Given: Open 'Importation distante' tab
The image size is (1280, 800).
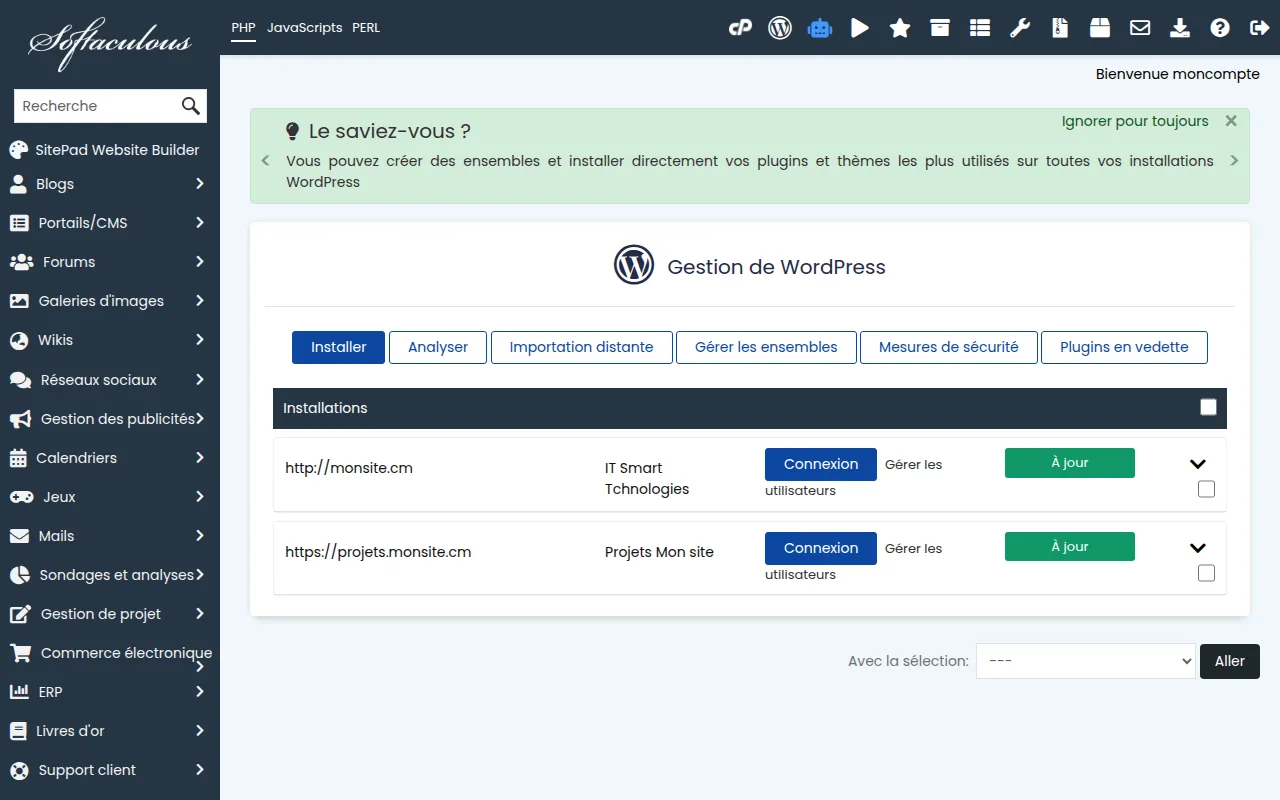Looking at the screenshot, I should coord(582,347).
